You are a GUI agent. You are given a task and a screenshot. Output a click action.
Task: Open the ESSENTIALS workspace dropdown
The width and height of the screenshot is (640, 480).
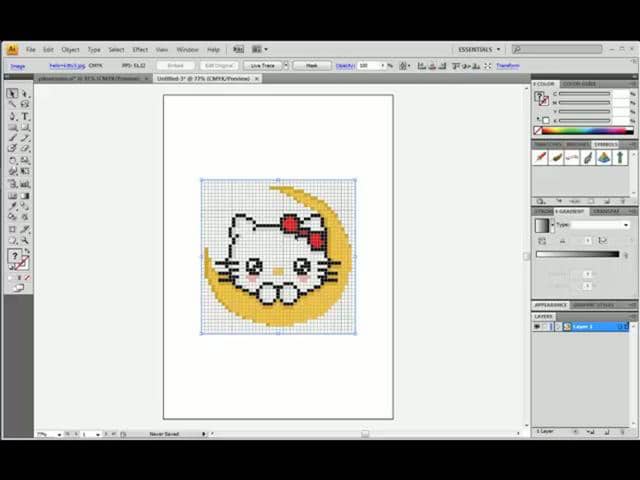[478, 49]
